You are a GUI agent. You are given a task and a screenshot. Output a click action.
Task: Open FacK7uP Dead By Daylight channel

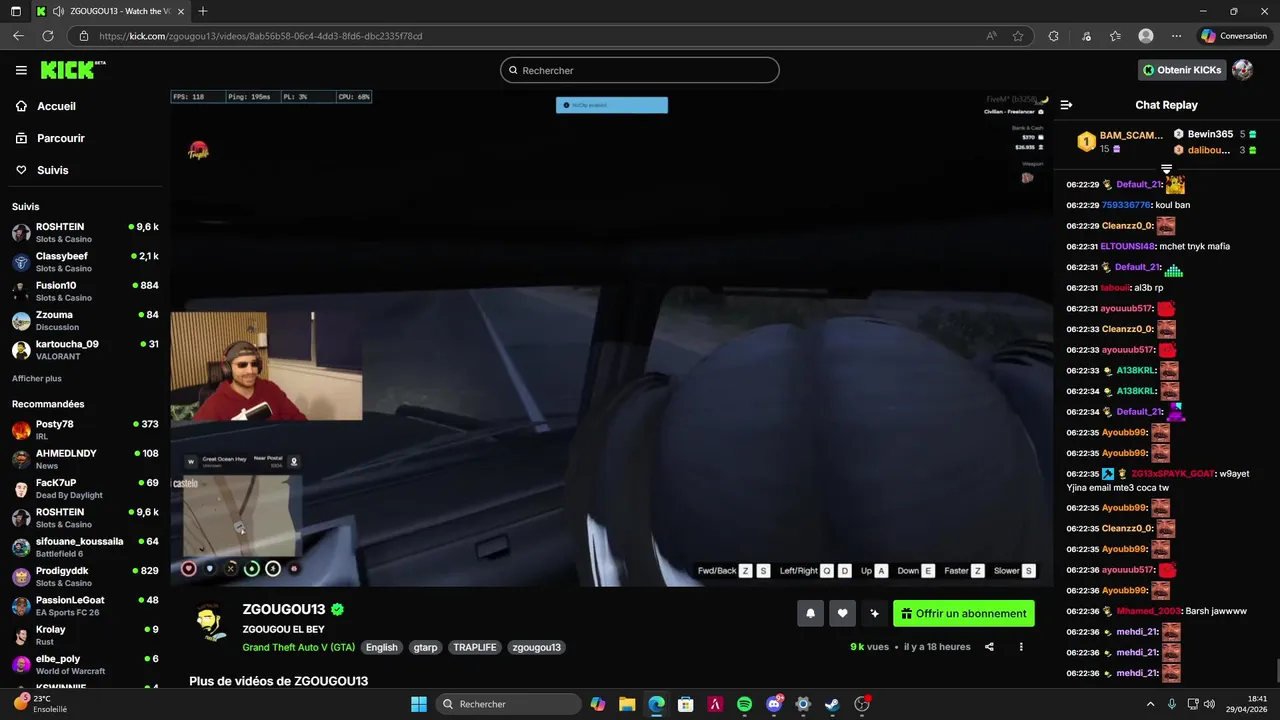coord(84,488)
